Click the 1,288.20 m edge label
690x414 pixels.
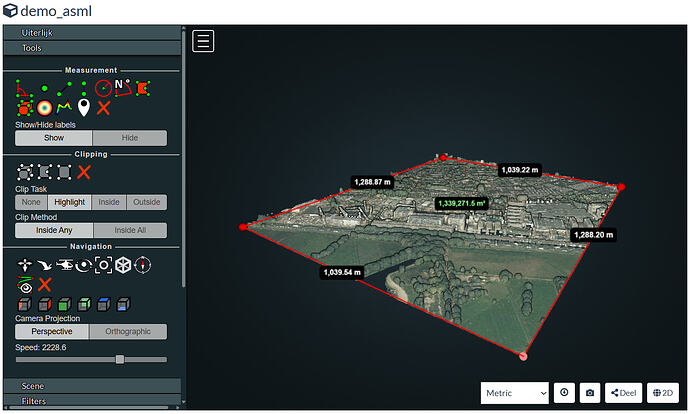[593, 235]
